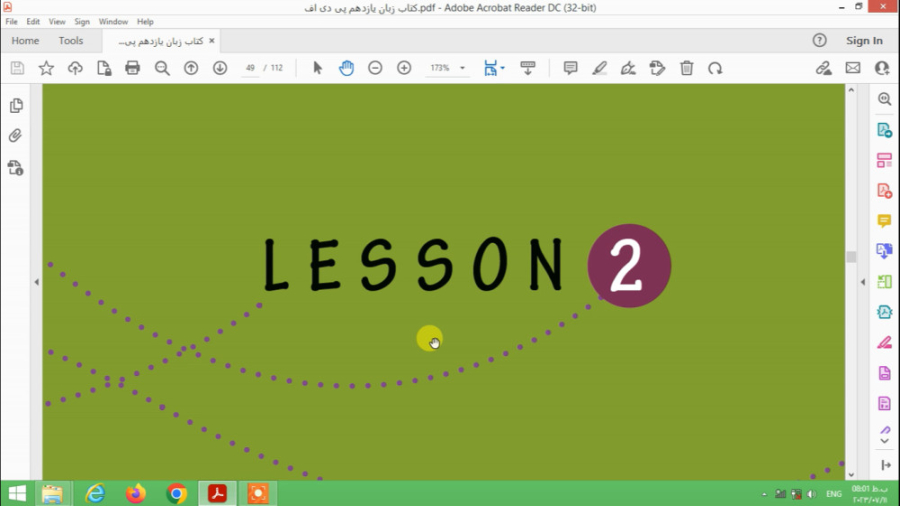This screenshot has width=900, height=506.
Task: Open the Find text magnifier
Action: [162, 68]
